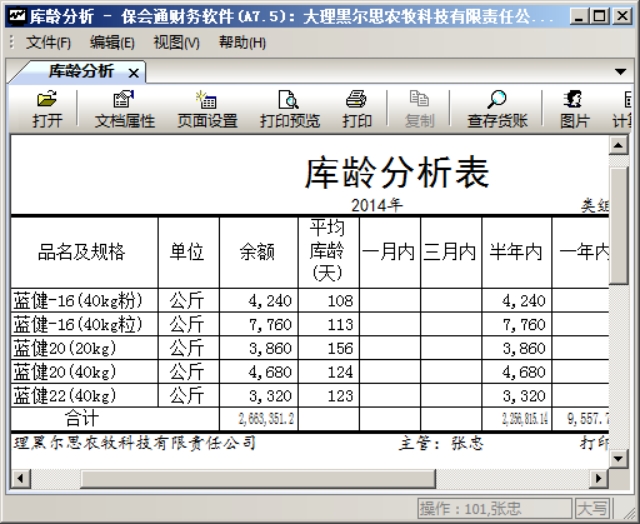Select row 蓝健20(20kg)
Viewport: 640px width, 524px height.
(x=310, y=348)
